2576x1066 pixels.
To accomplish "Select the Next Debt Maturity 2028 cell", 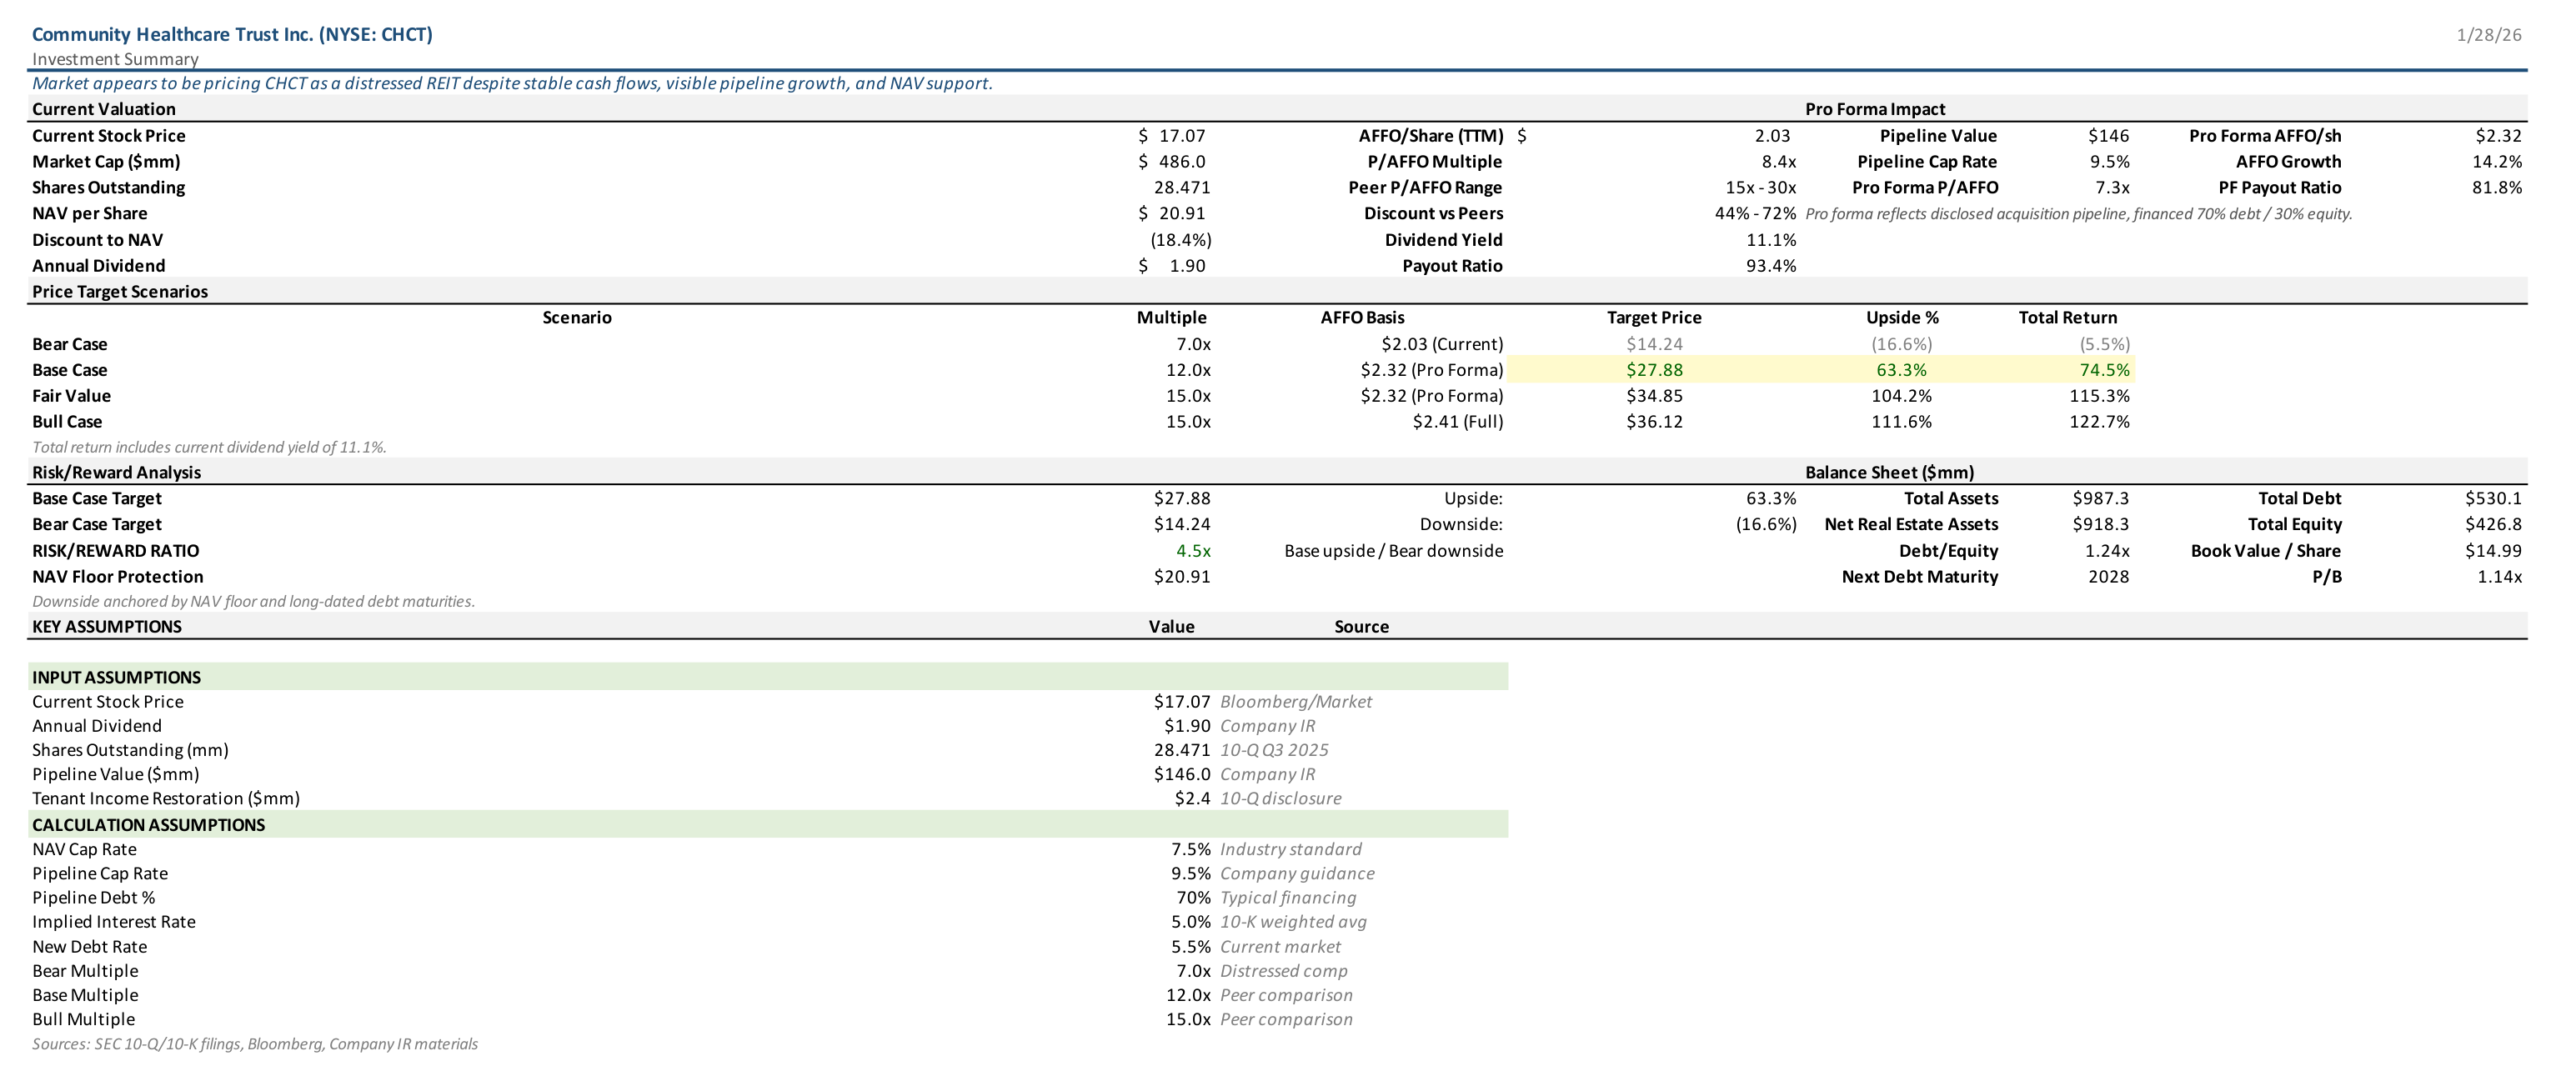I will tap(2108, 577).
